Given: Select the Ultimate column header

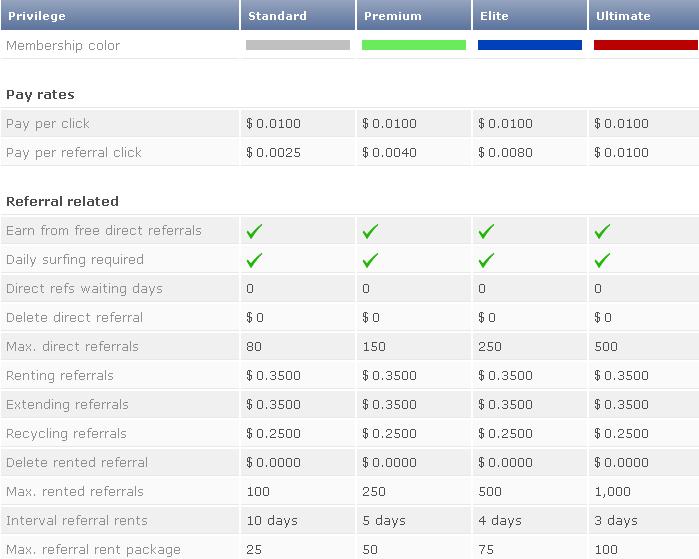Looking at the screenshot, I should [x=622, y=16].
